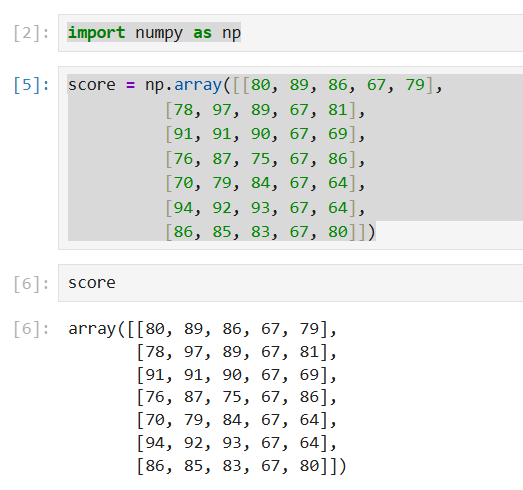Click the code cell containing only score
The height and width of the screenshot is (490, 523).
[x=291, y=283]
